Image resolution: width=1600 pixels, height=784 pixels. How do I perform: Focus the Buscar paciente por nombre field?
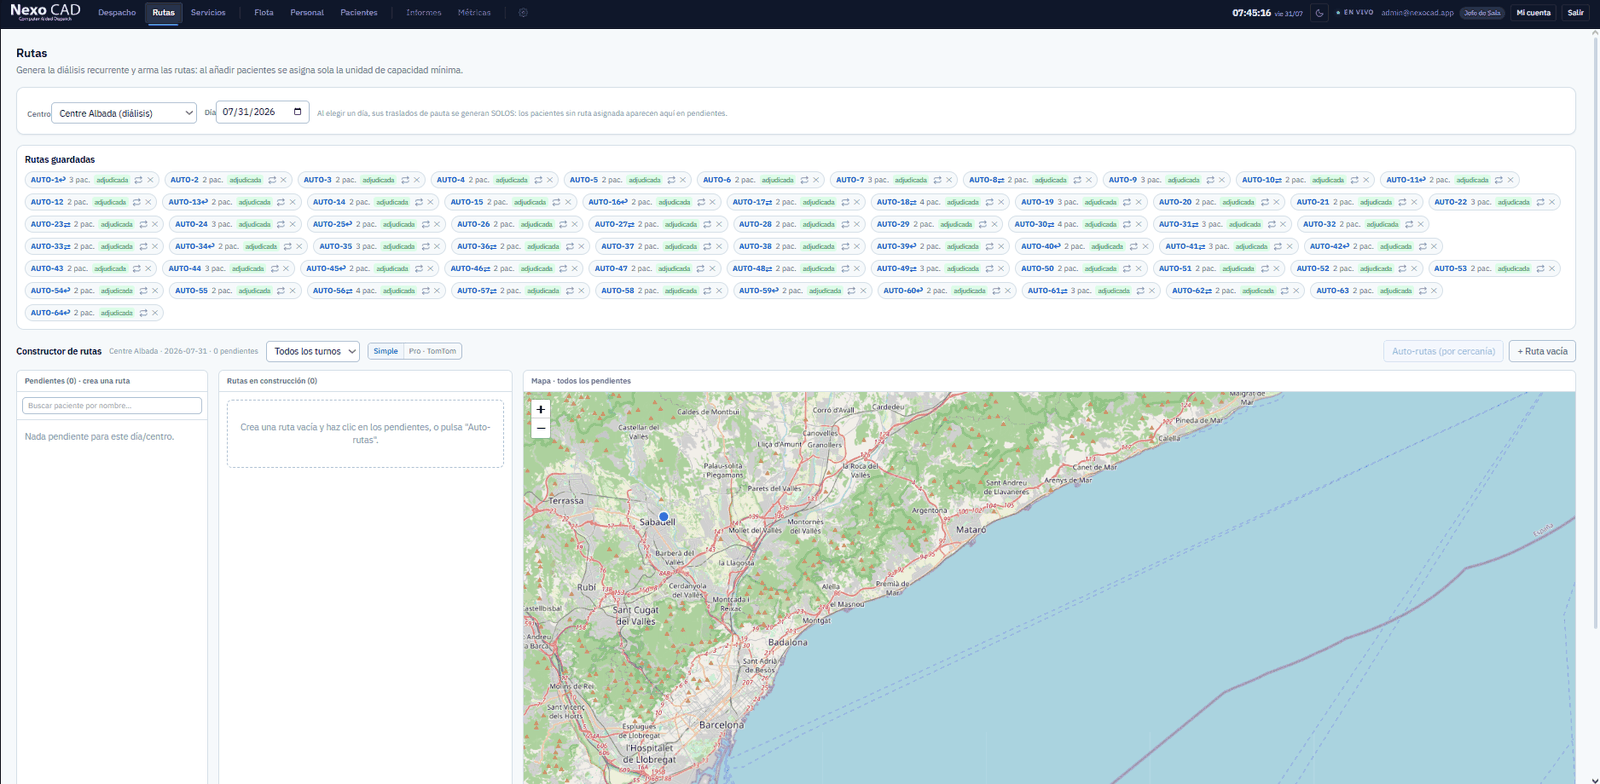[112, 406]
